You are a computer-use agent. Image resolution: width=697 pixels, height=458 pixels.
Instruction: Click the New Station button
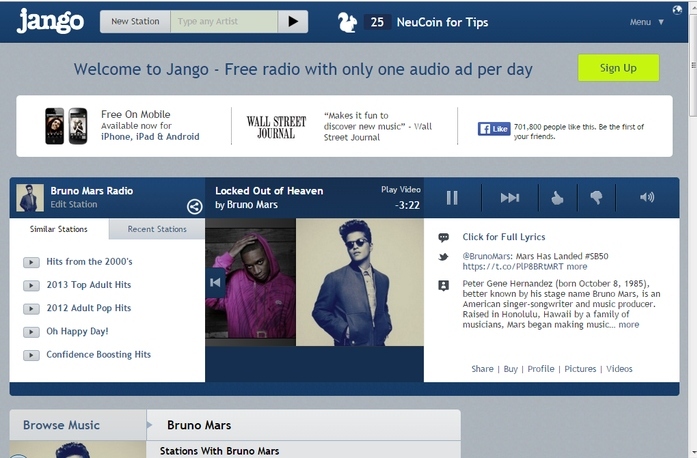point(135,21)
